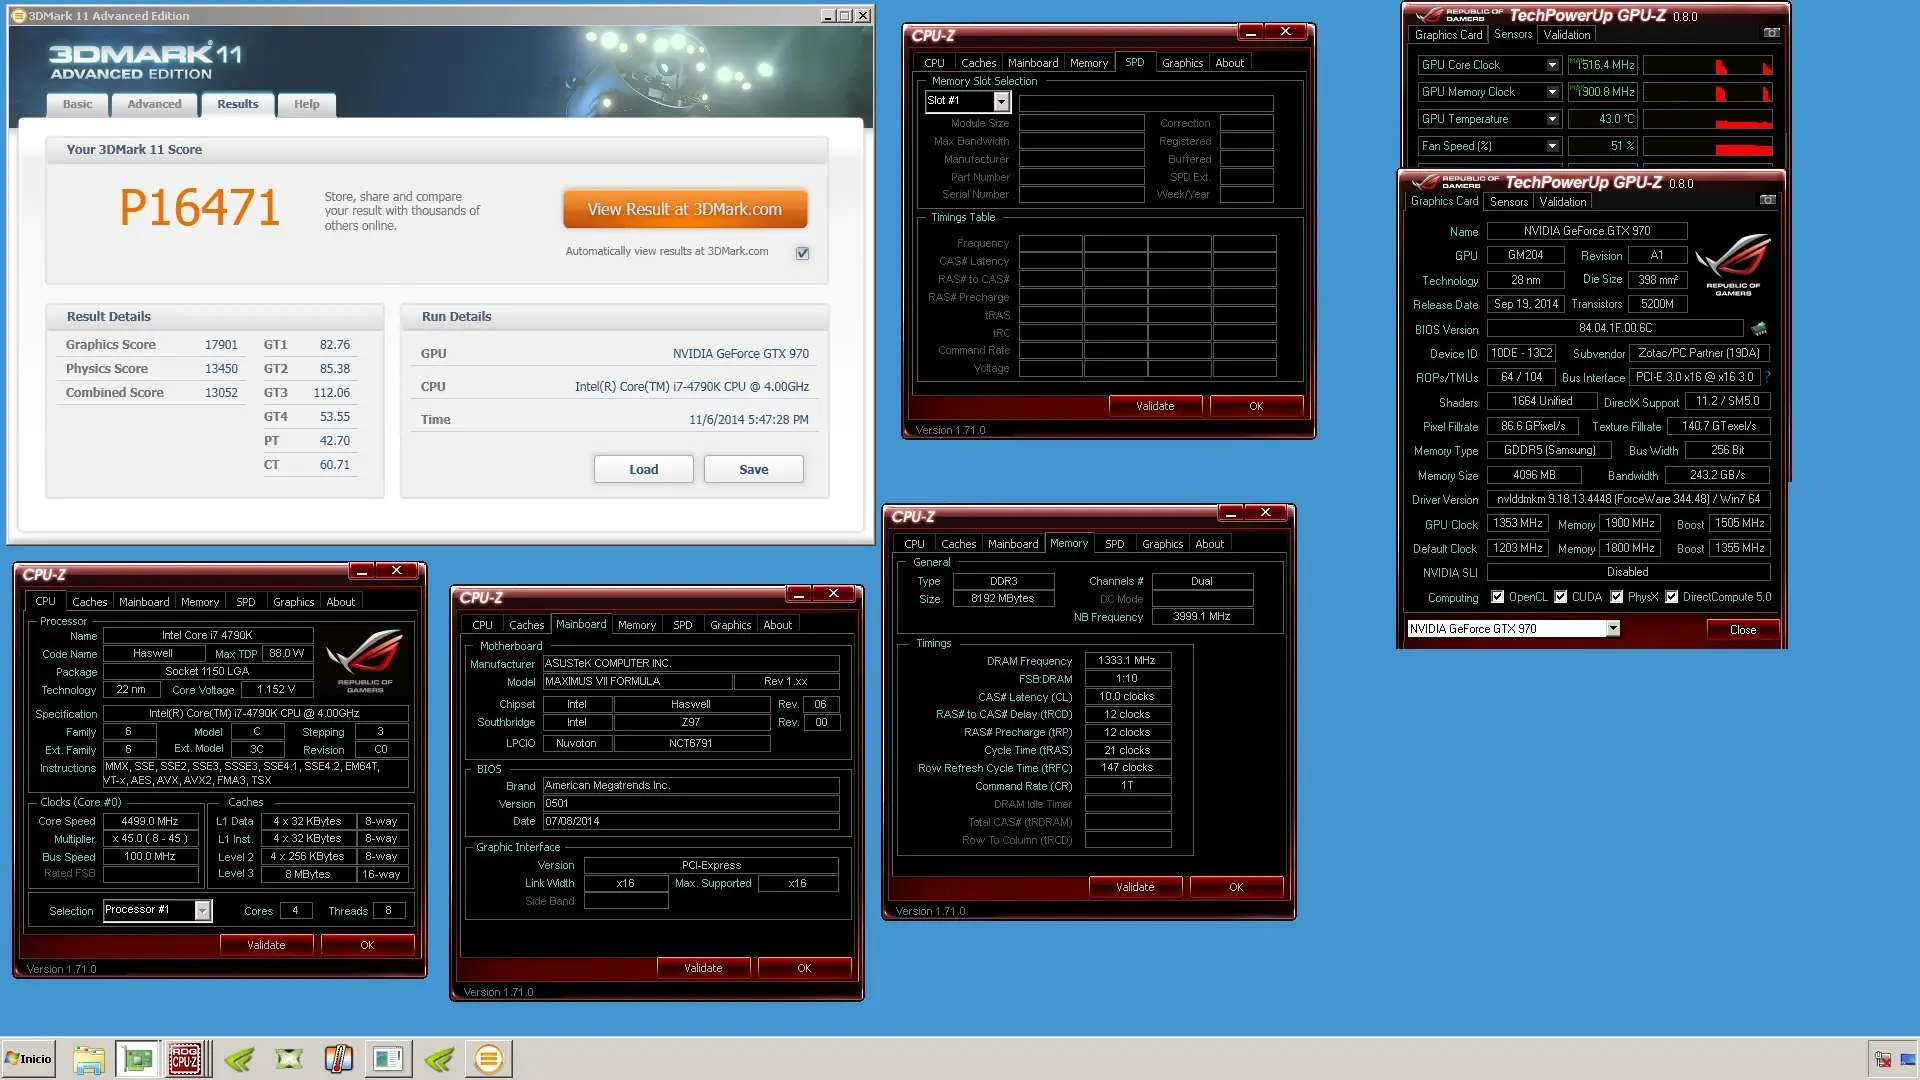Toggle the DirectCompute 5.0 checkbox
The width and height of the screenshot is (1920, 1080).
tap(1671, 597)
